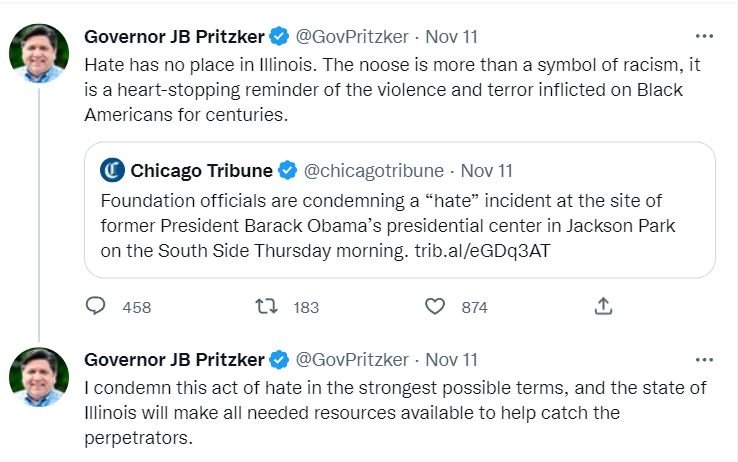This screenshot has height=462, width=738.
Task: Click the first tweet's profile avatar
Action: 39,52
